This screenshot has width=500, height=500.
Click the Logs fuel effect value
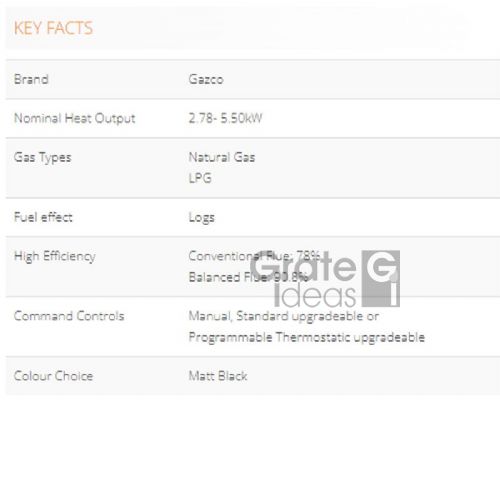pyautogui.click(x=202, y=218)
